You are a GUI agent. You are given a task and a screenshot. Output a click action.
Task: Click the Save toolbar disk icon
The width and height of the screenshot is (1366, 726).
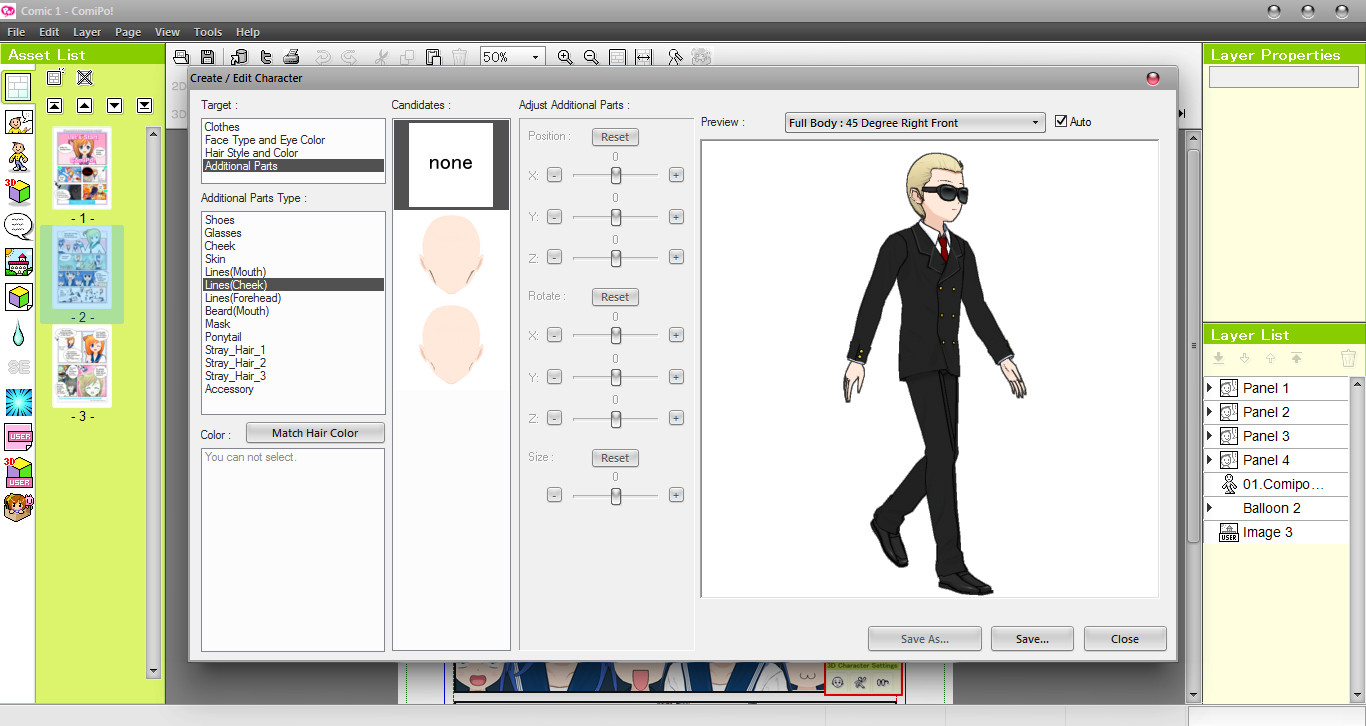pyautogui.click(x=208, y=57)
